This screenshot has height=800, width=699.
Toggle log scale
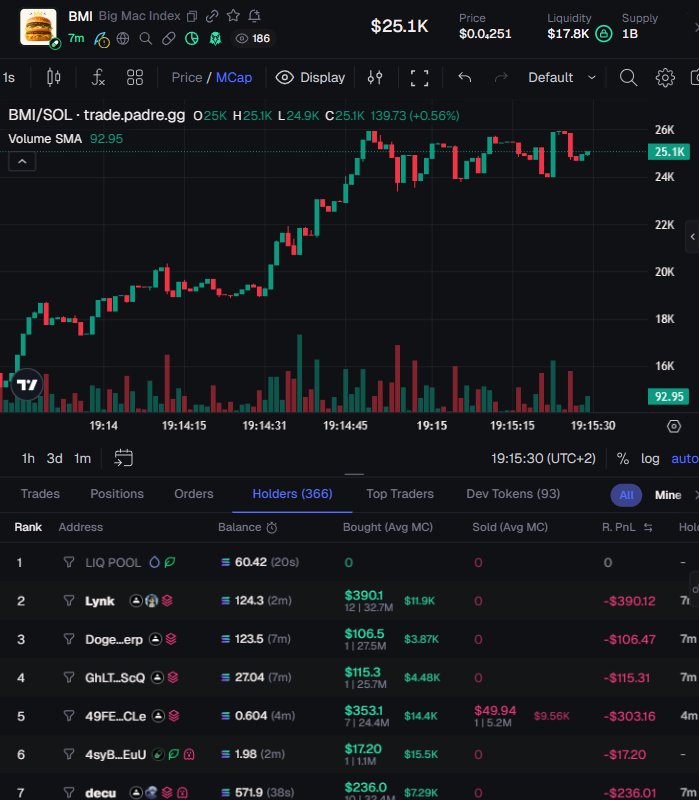tap(650, 458)
